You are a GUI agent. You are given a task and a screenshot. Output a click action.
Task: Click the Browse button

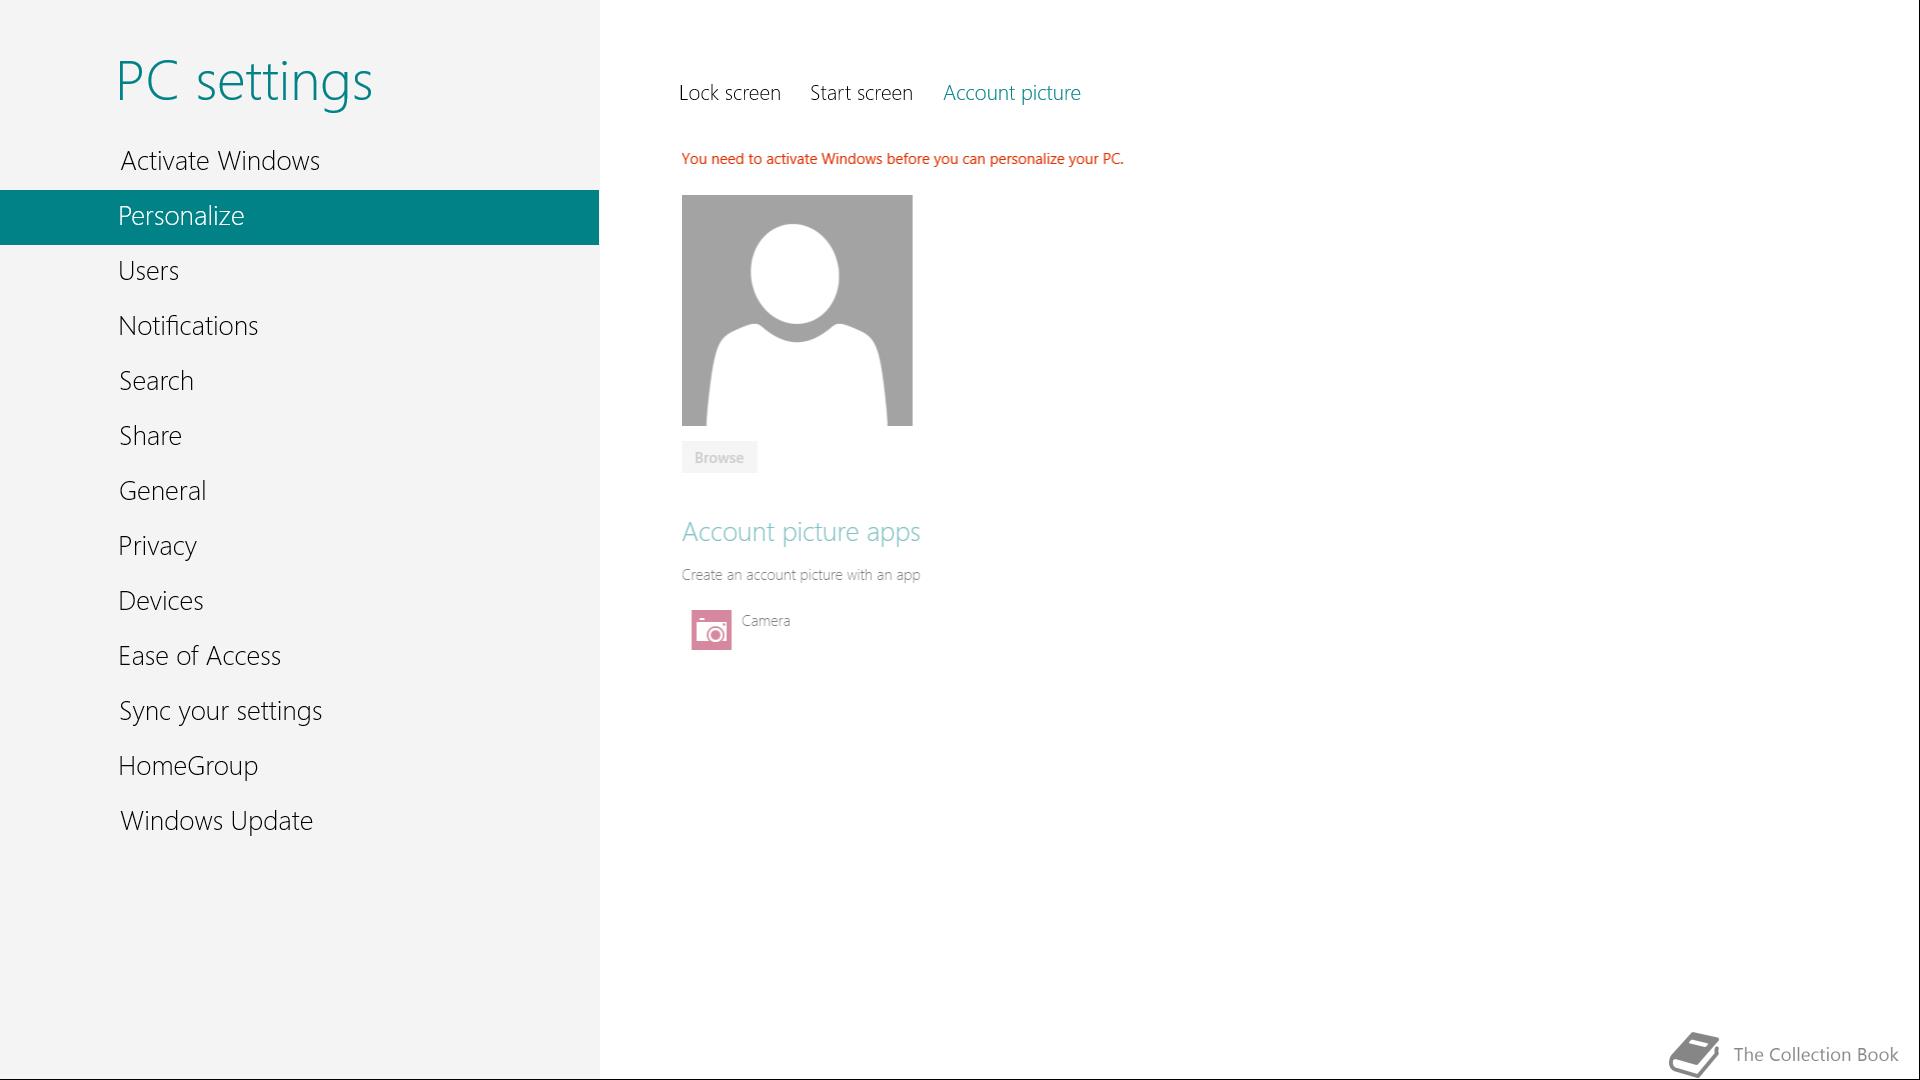click(x=719, y=457)
